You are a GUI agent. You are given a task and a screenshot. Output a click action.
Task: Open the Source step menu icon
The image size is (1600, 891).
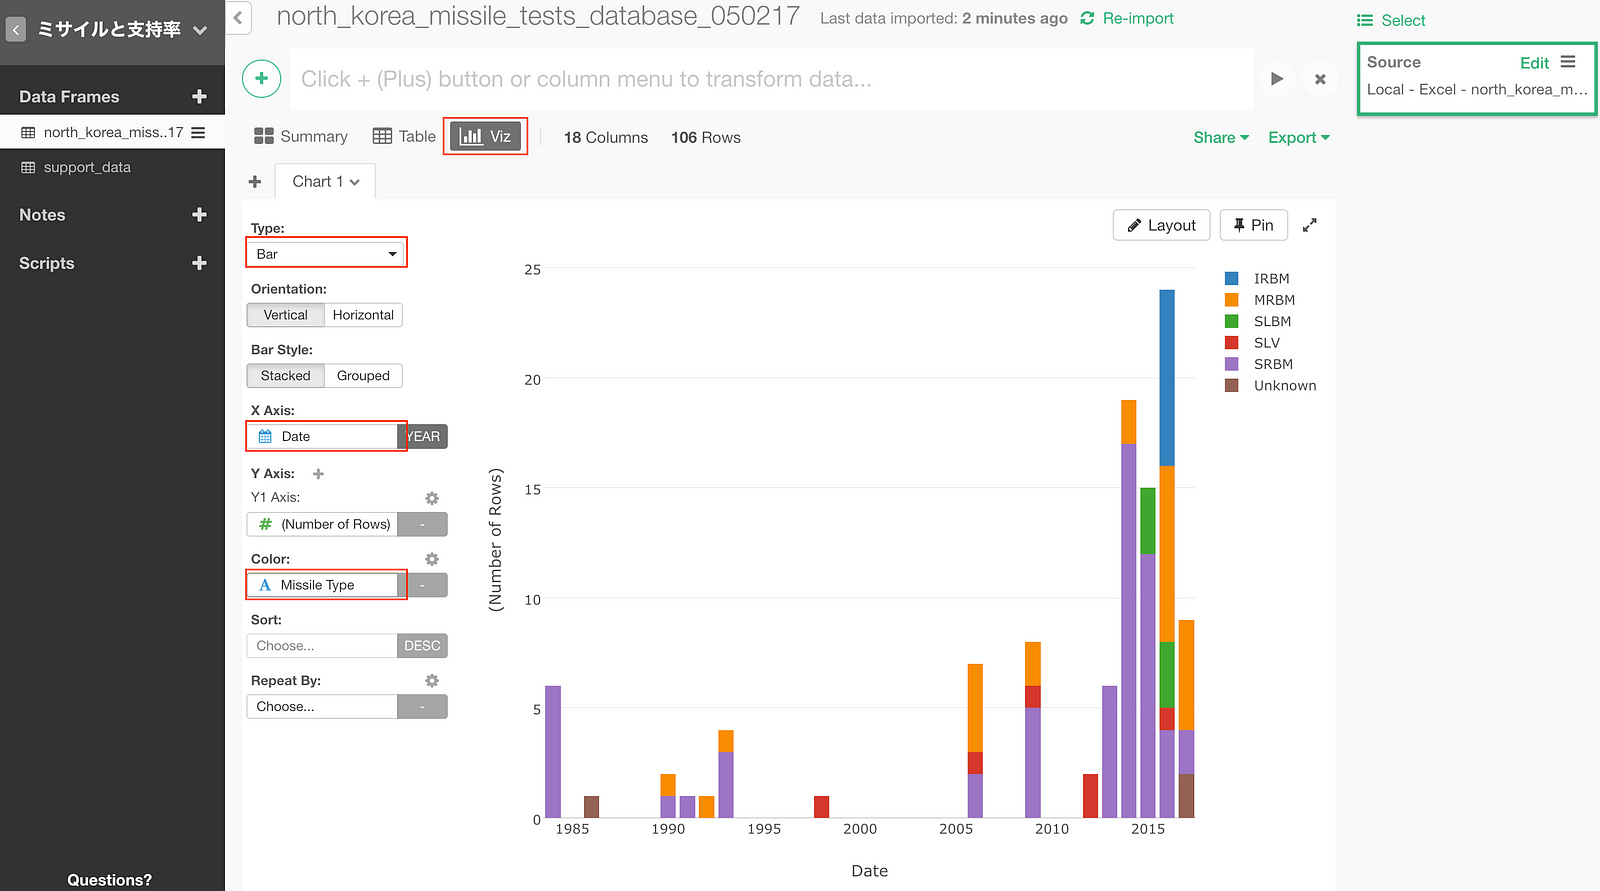(1568, 62)
